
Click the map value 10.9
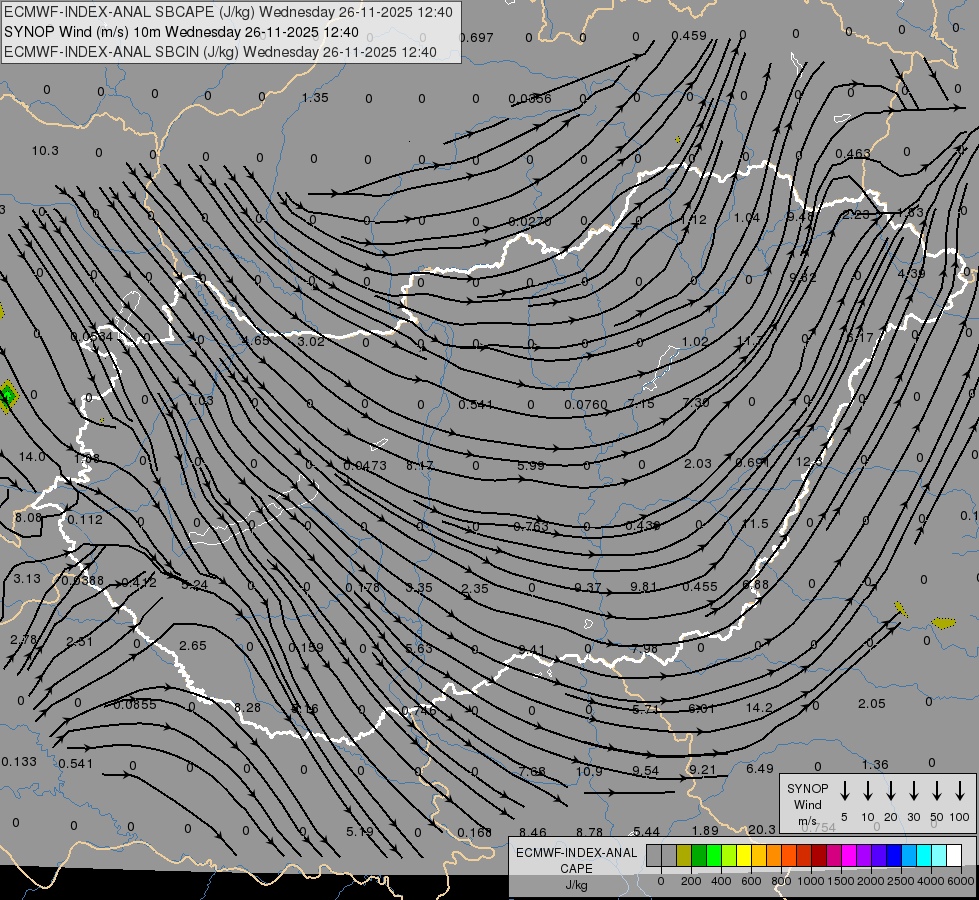coord(589,771)
